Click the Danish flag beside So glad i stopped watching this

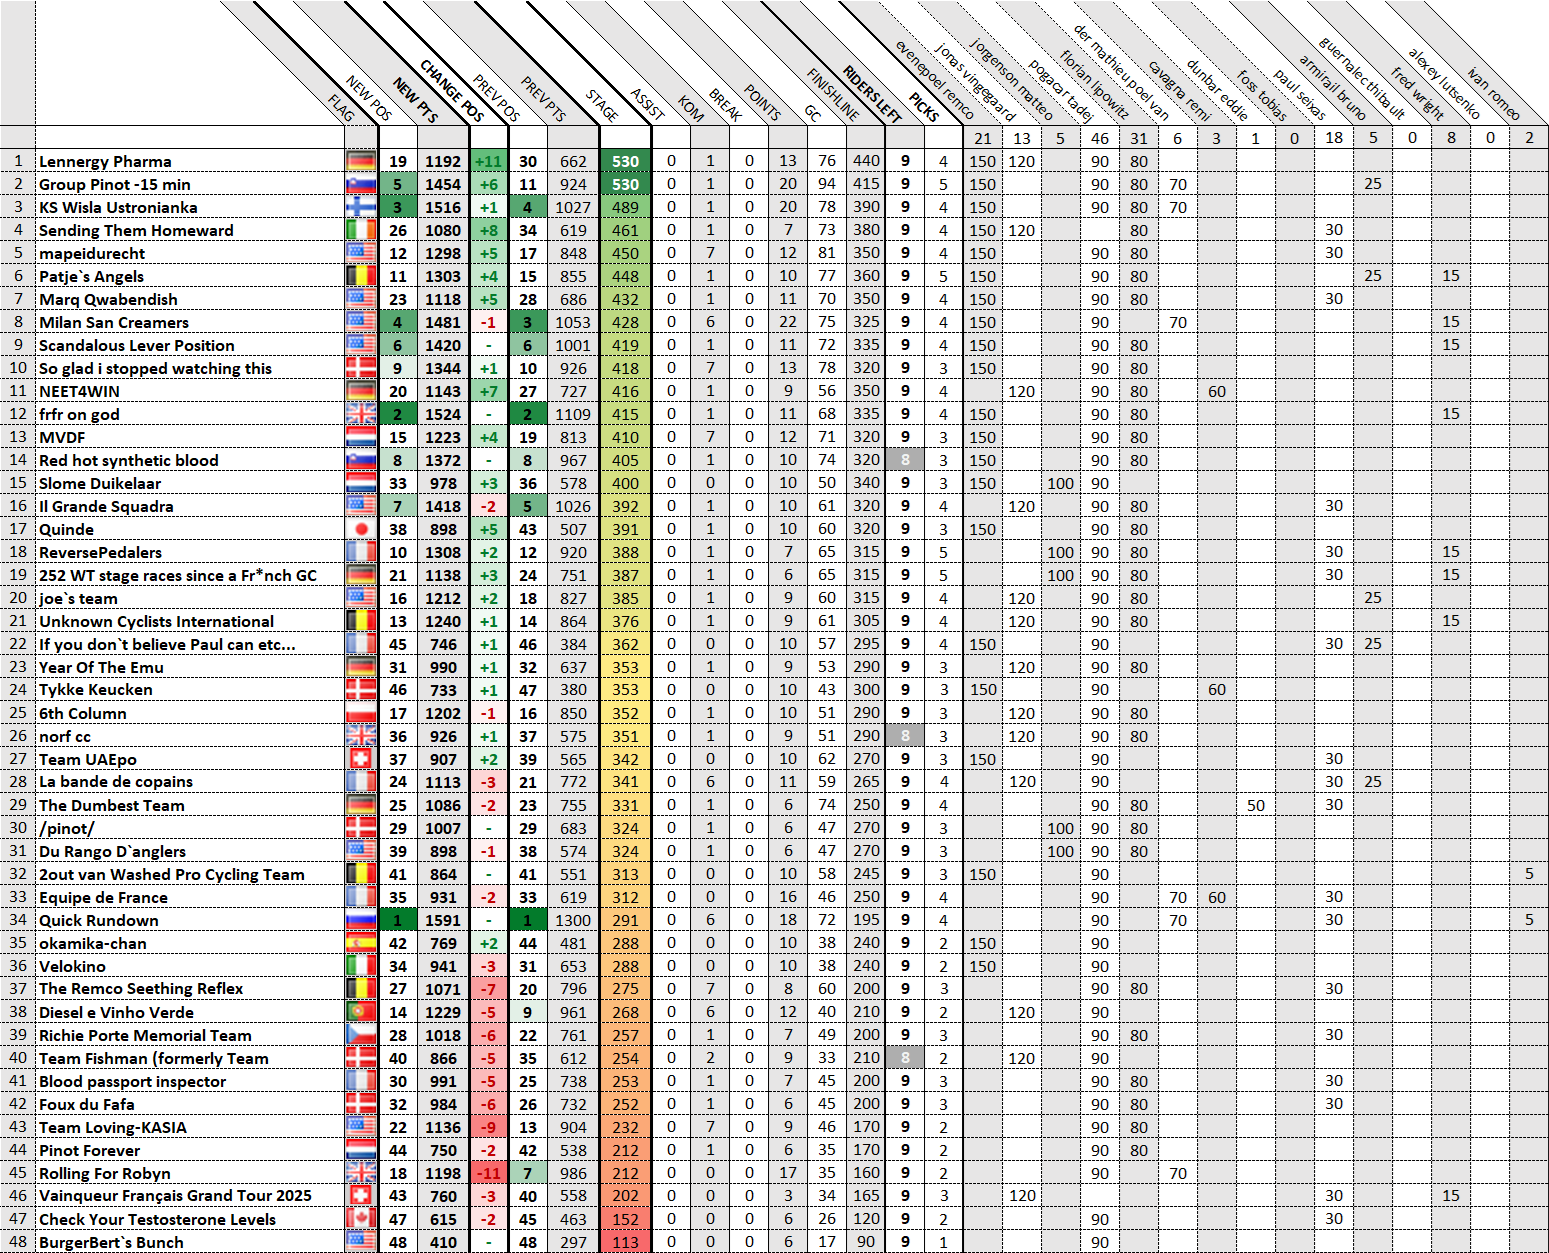361,368
